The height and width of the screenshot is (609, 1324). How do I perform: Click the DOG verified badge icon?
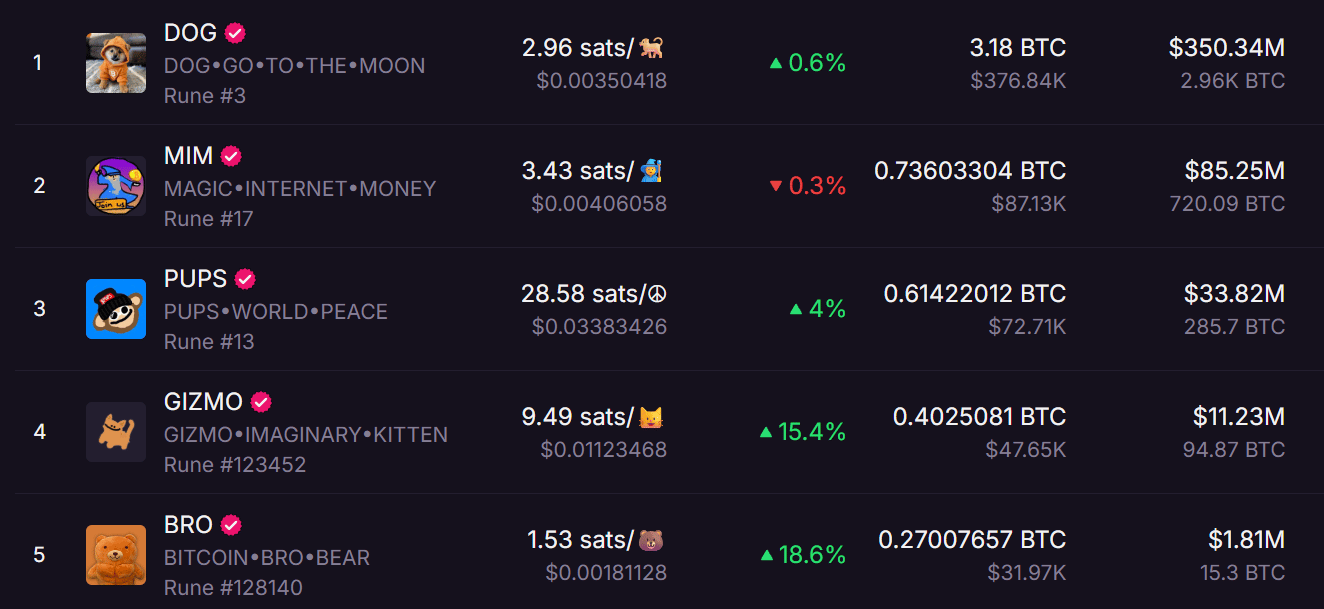tap(235, 33)
